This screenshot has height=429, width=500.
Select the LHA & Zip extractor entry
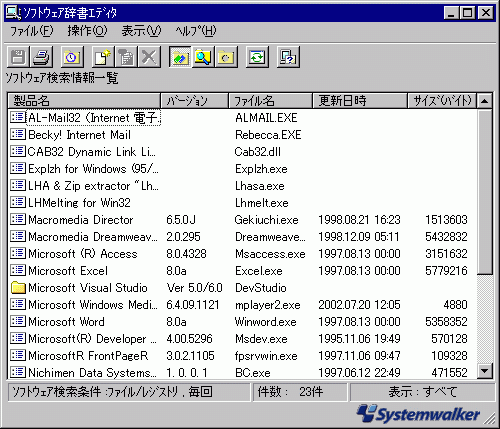93,186
